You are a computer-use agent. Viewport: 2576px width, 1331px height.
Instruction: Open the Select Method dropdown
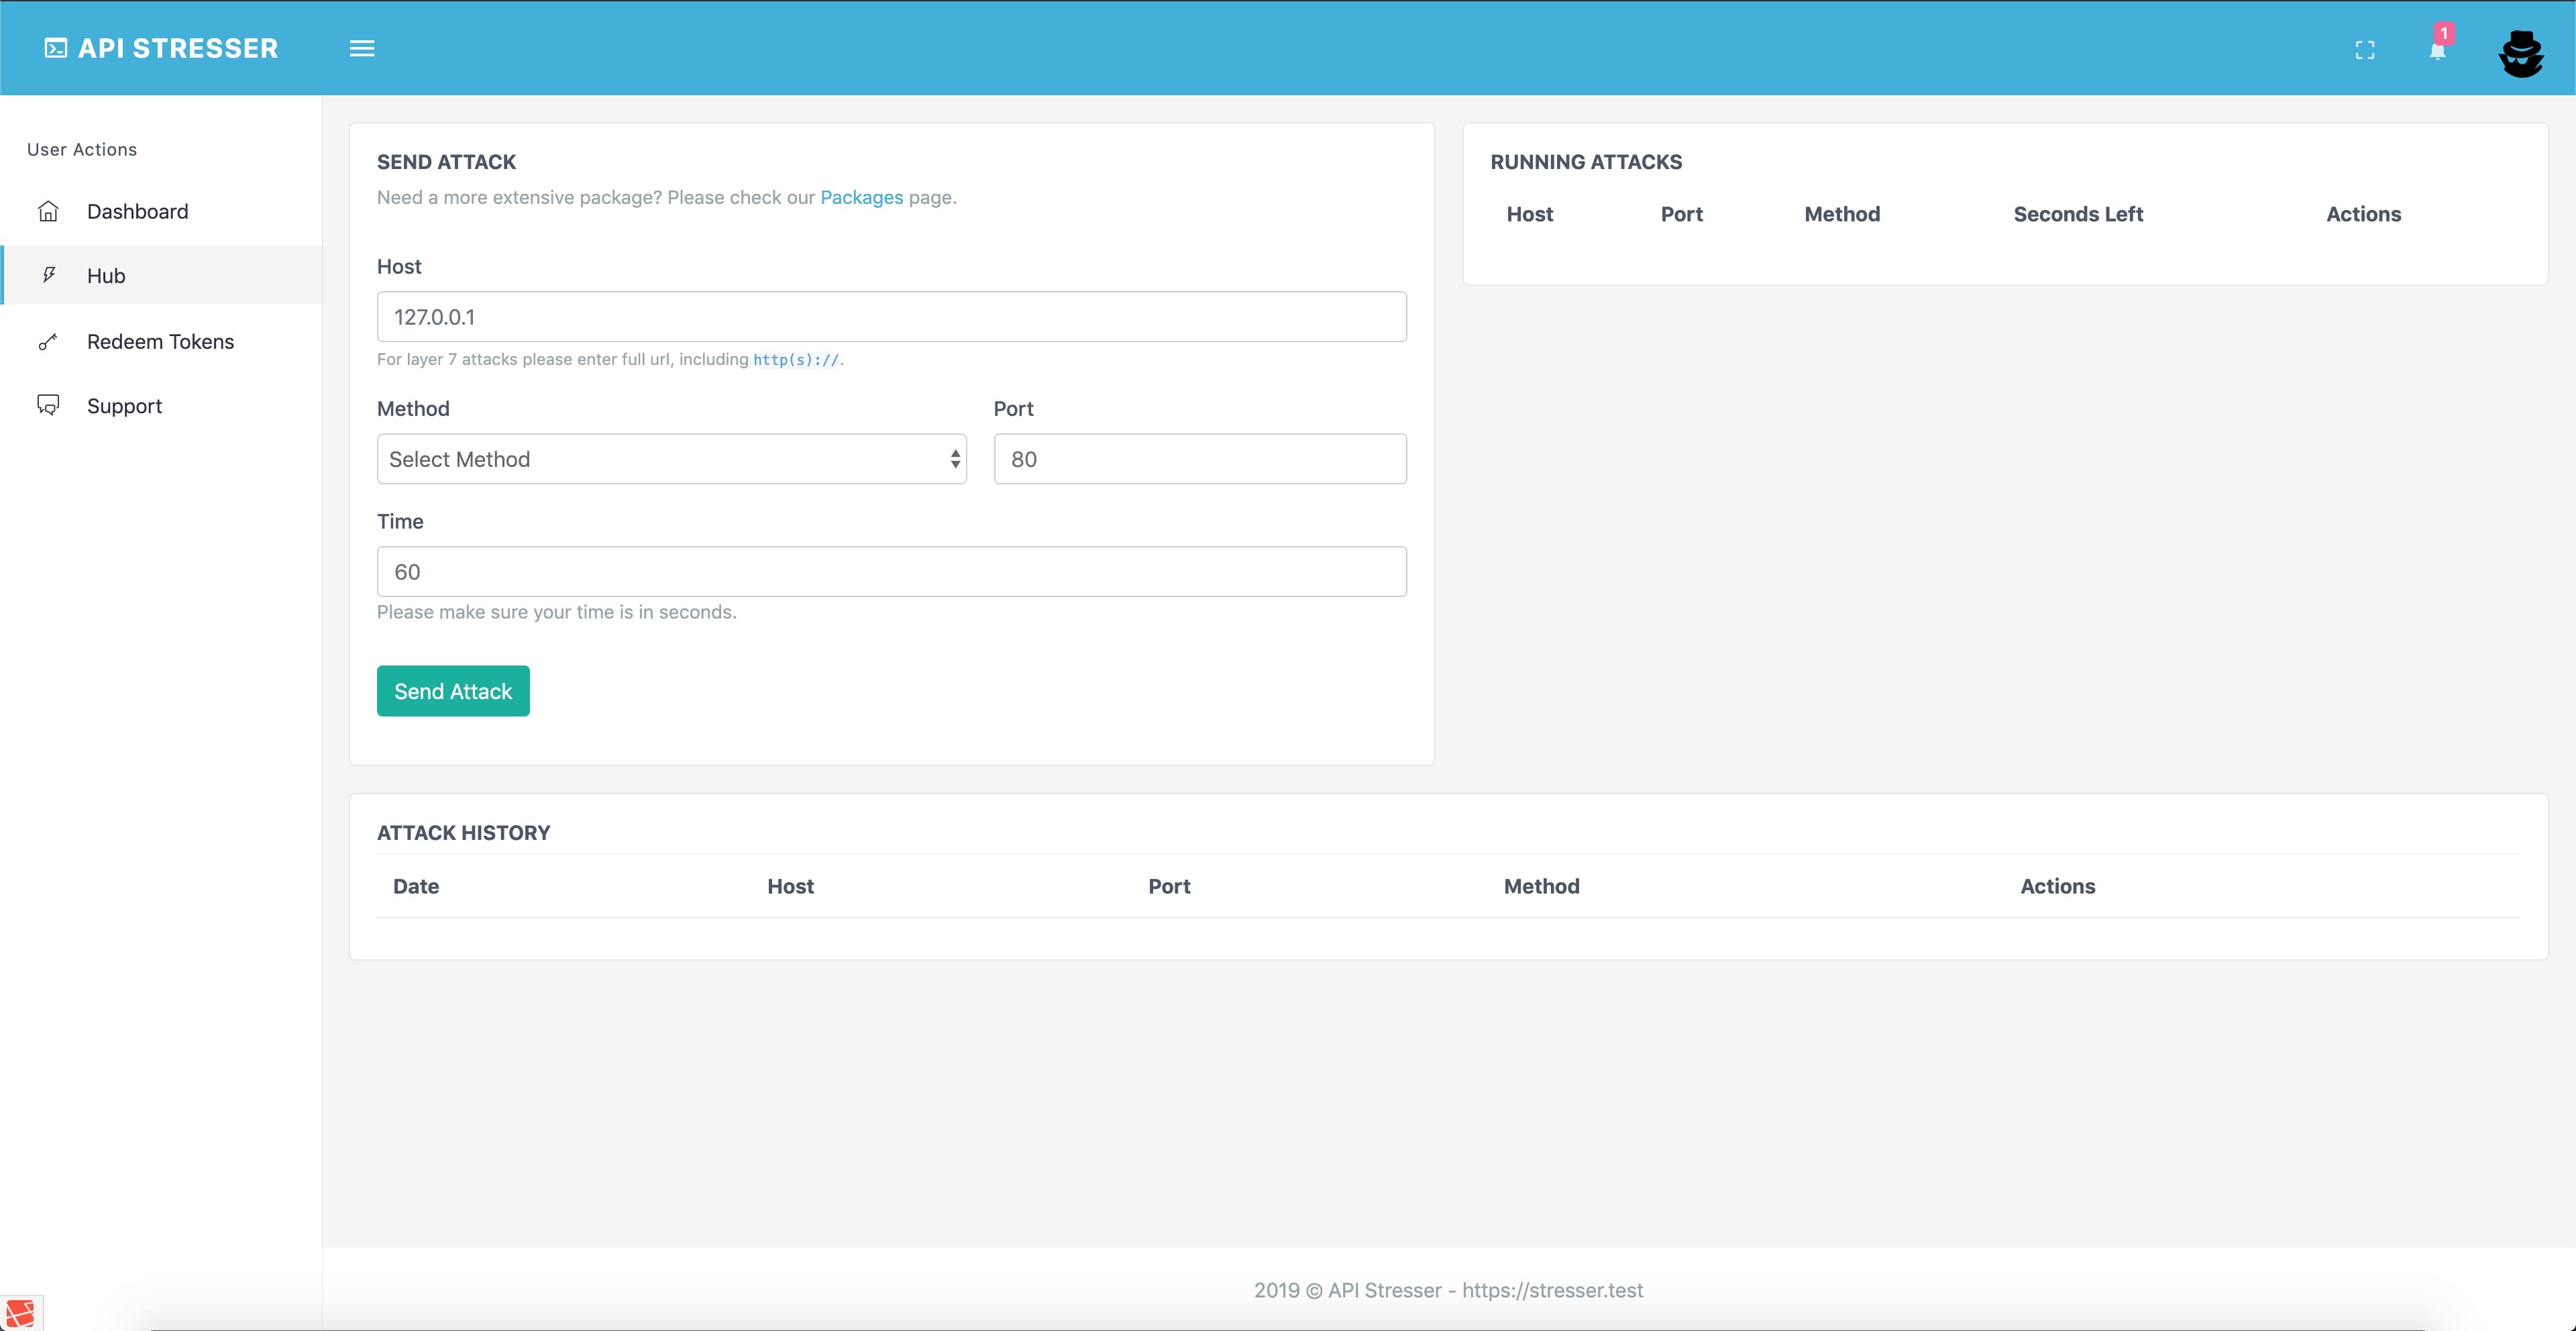(x=671, y=458)
